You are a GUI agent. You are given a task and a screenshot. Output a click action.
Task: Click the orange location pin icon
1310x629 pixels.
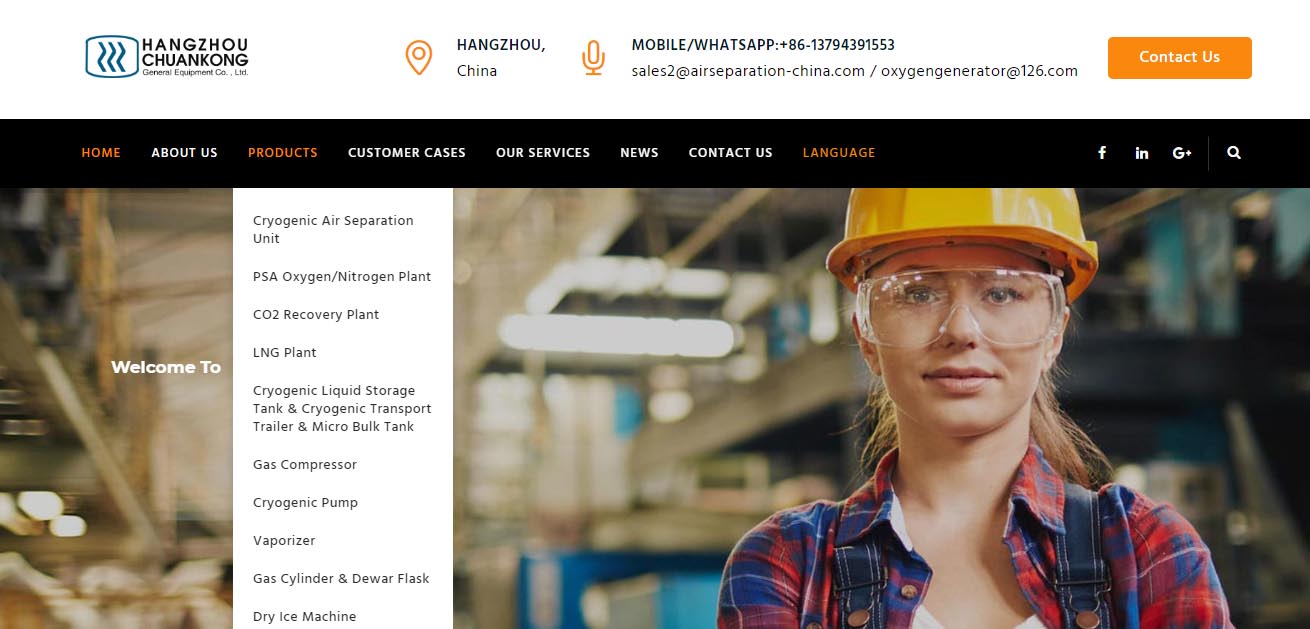pyautogui.click(x=418, y=58)
